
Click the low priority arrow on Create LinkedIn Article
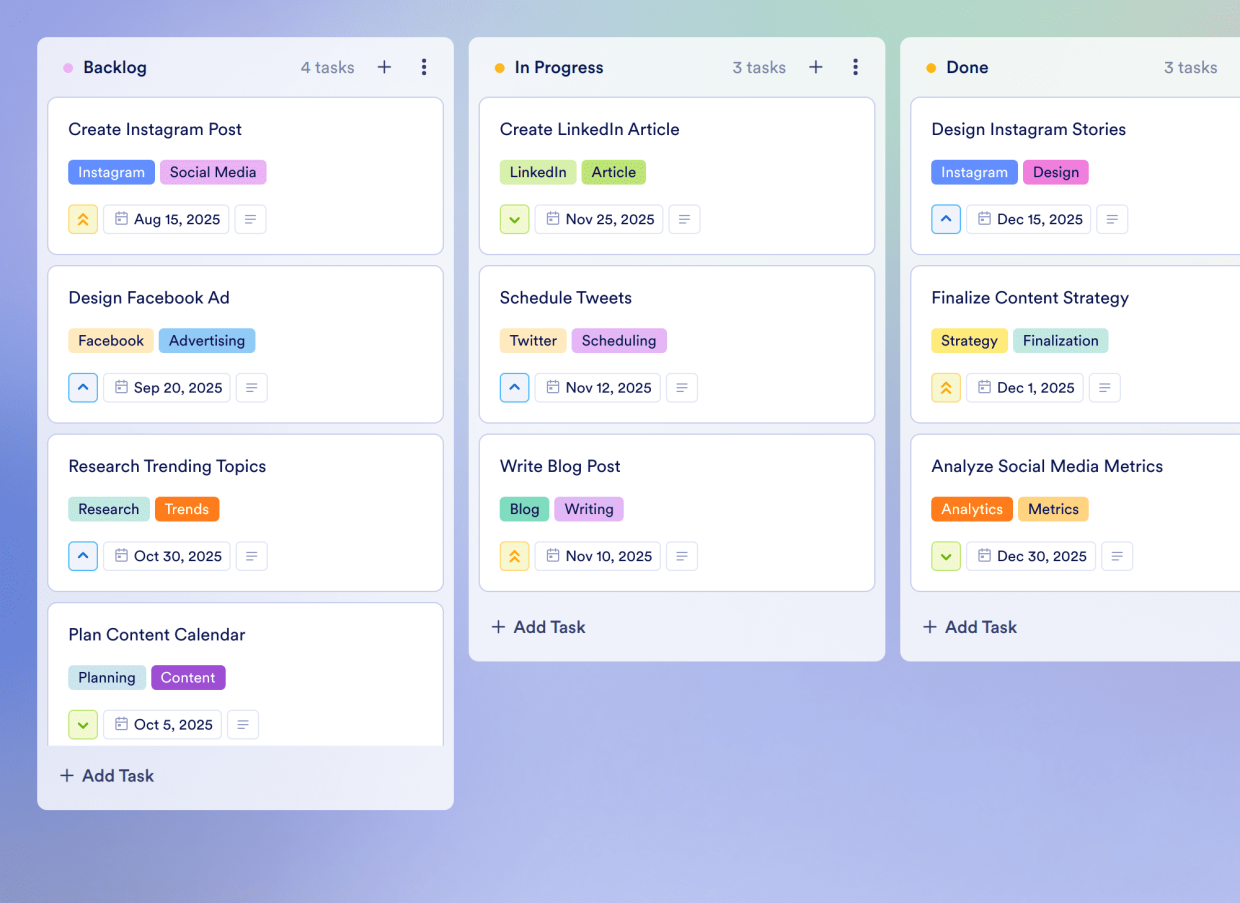pos(514,219)
